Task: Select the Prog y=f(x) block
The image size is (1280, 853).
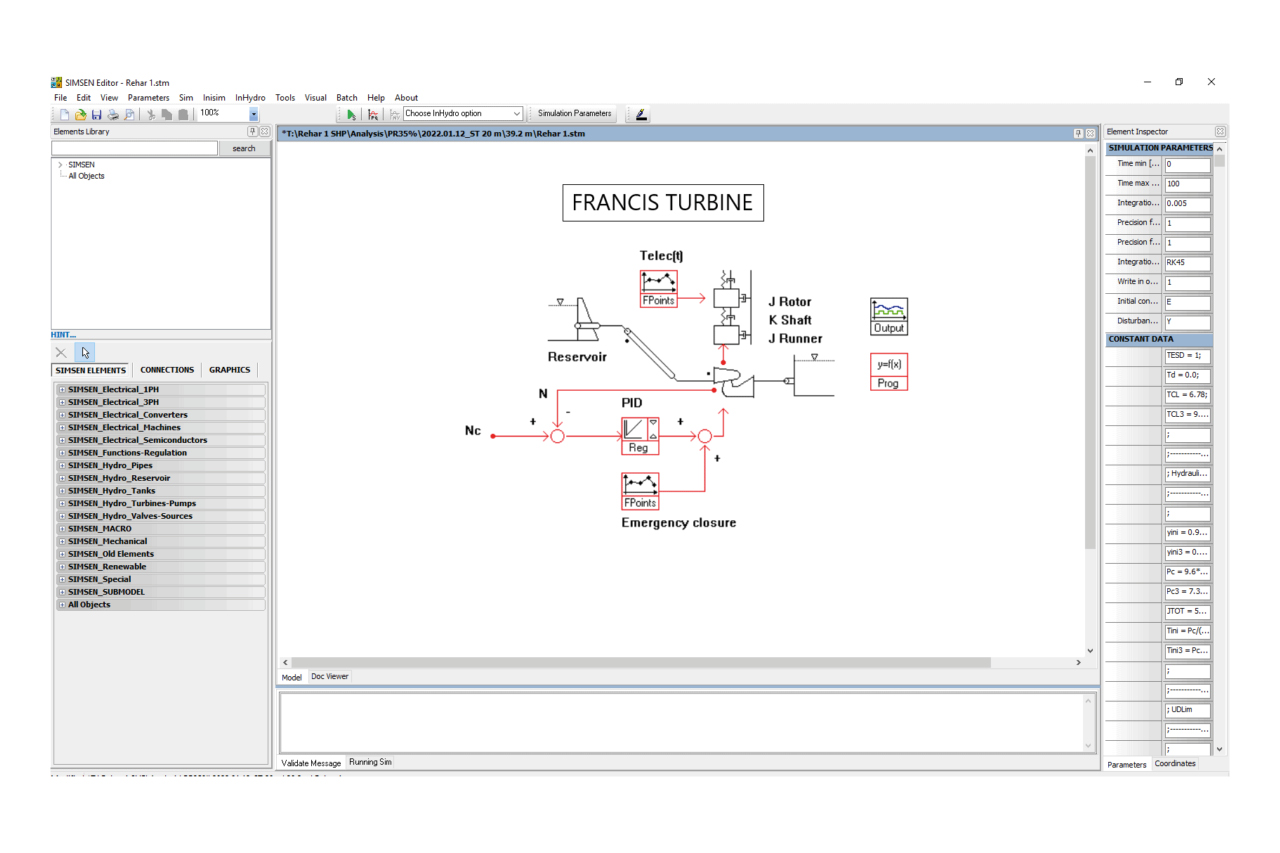Action: 888,372
